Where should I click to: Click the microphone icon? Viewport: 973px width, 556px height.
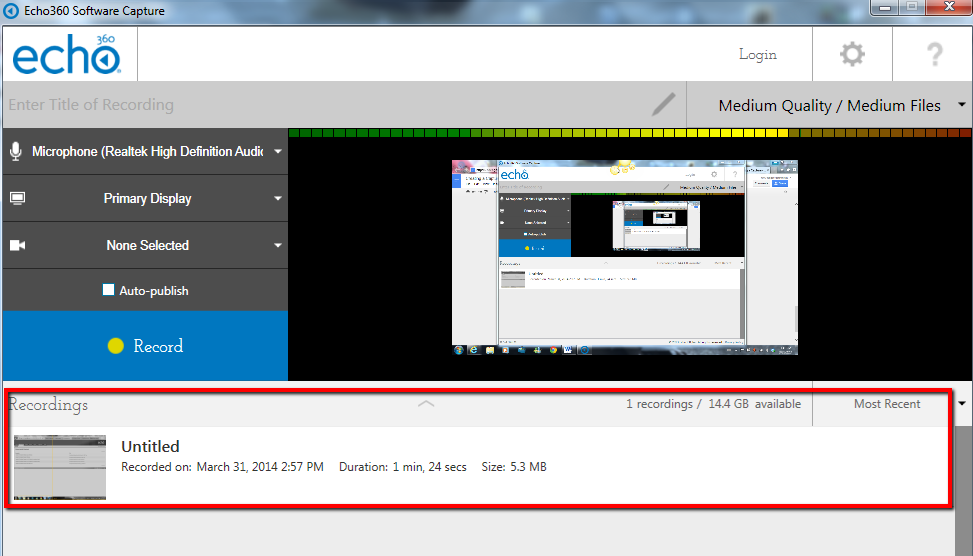[x=16, y=151]
